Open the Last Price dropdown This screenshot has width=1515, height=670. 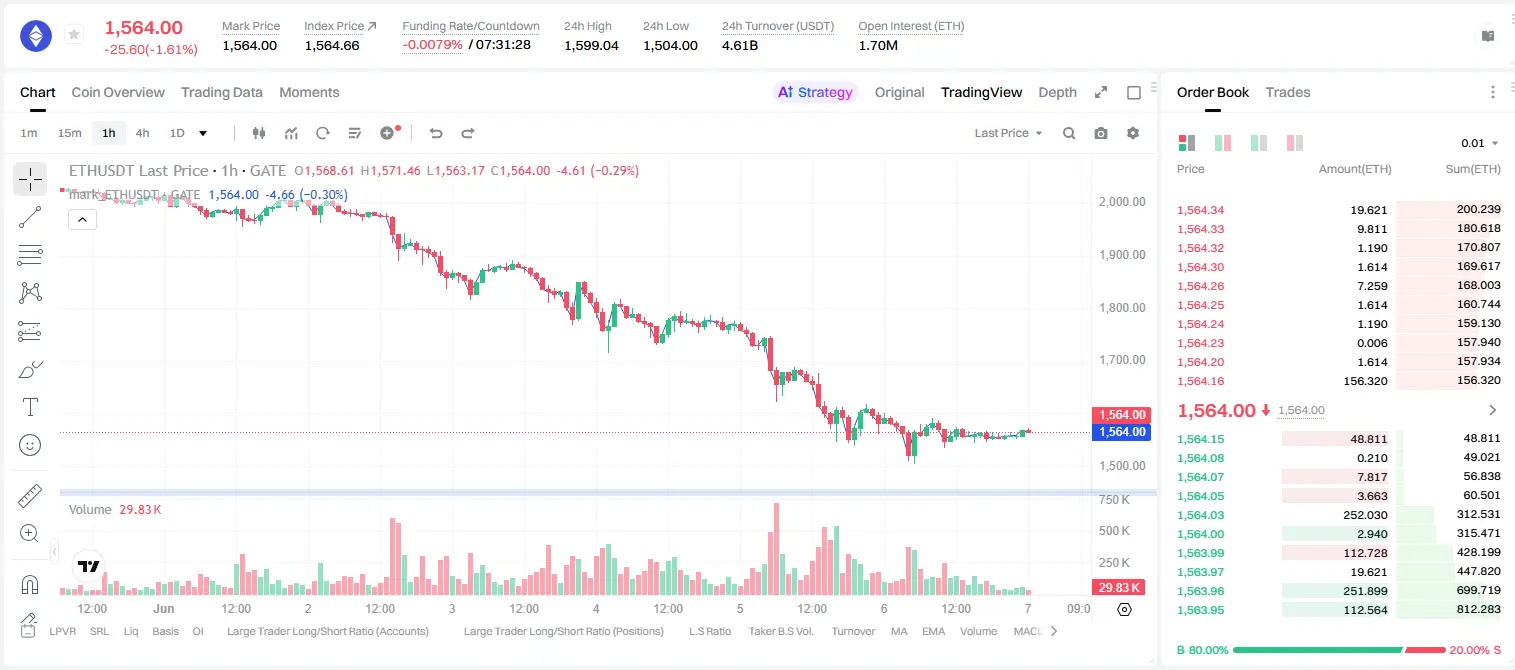pos(1008,133)
